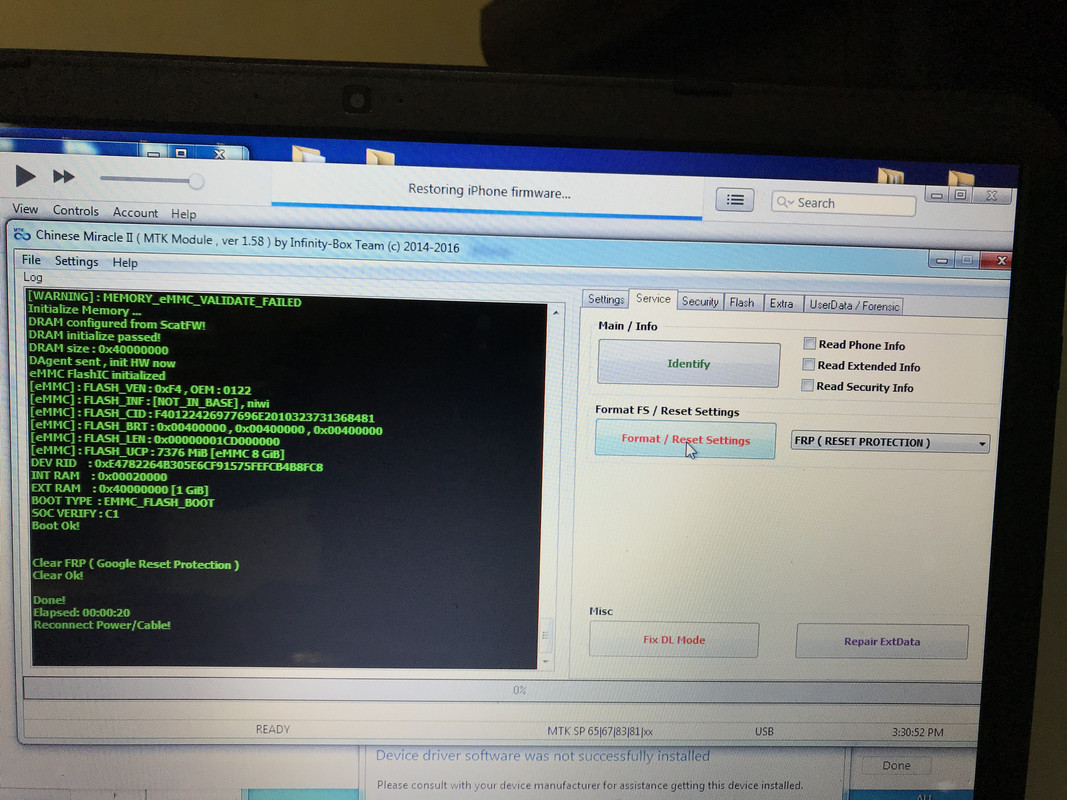Click the iTunes fast-forward button
1067x800 pixels.
(64, 177)
